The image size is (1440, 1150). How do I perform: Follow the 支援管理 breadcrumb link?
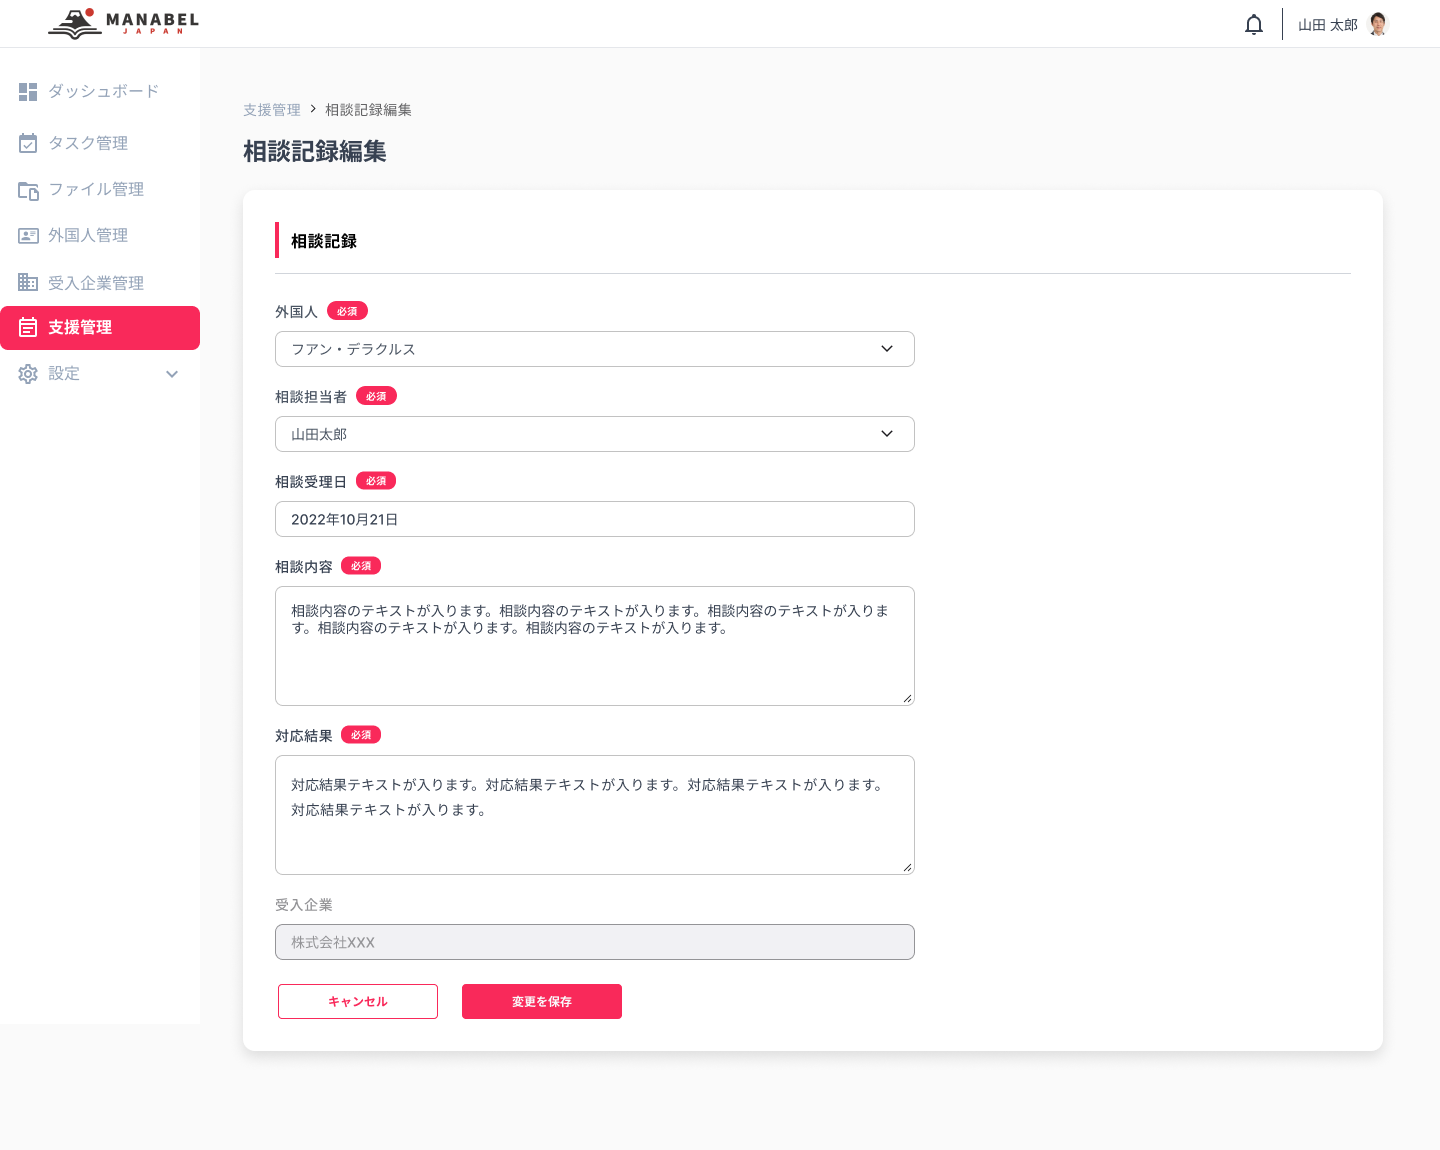click(271, 110)
